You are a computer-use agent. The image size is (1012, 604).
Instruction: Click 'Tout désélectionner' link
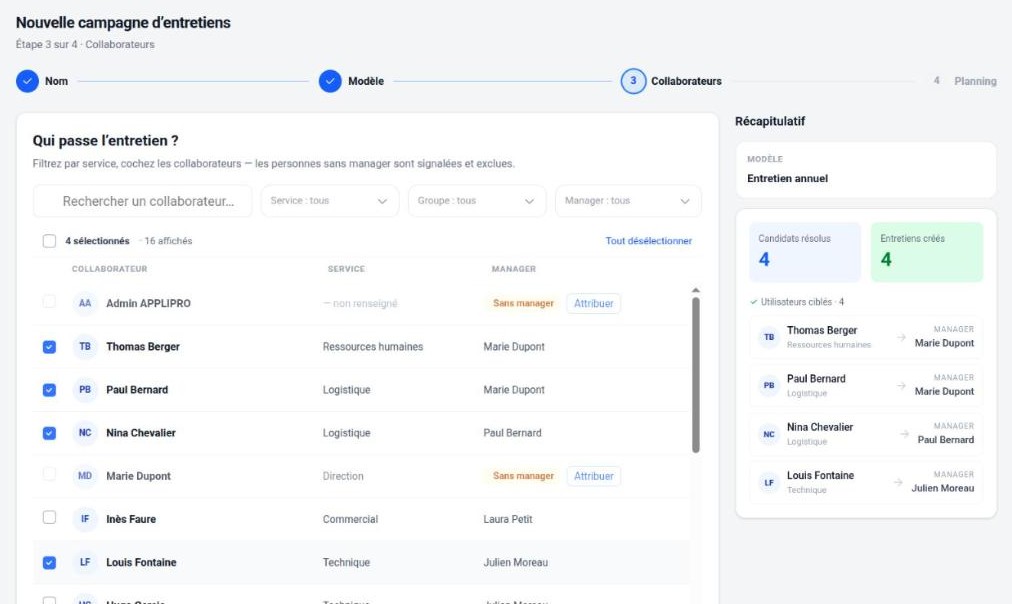[x=649, y=241]
